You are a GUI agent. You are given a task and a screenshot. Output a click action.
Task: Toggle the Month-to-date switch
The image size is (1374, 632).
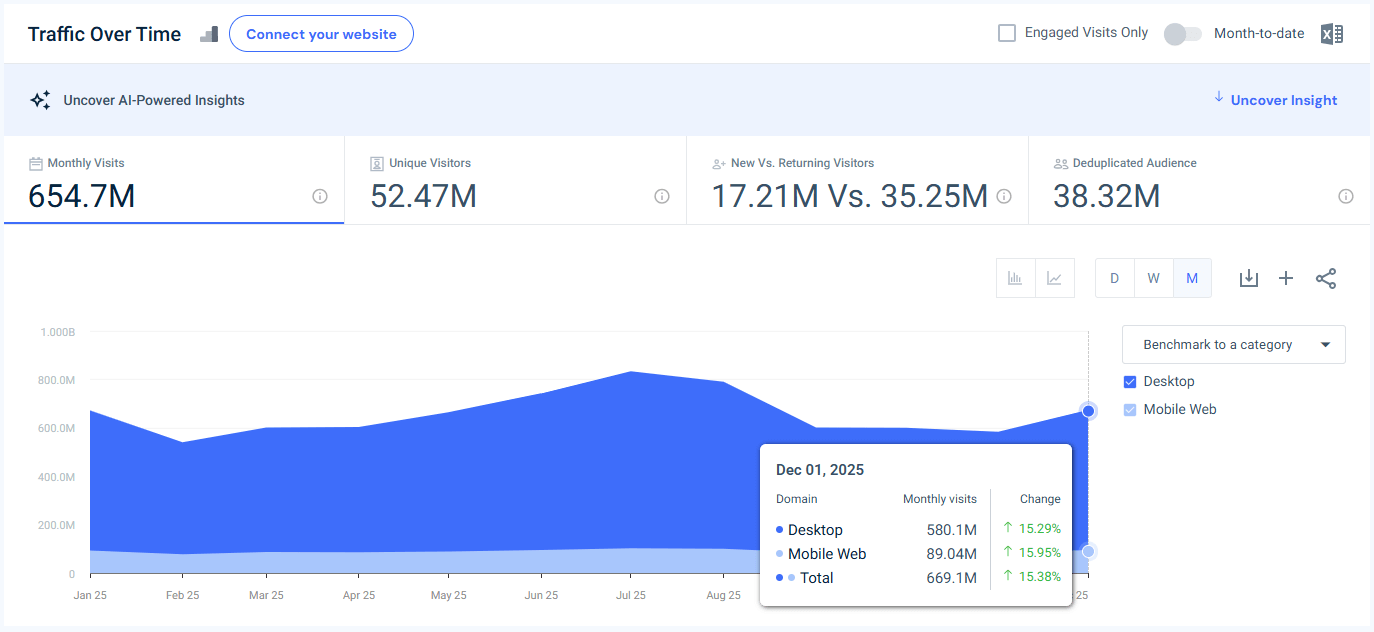click(x=1182, y=33)
